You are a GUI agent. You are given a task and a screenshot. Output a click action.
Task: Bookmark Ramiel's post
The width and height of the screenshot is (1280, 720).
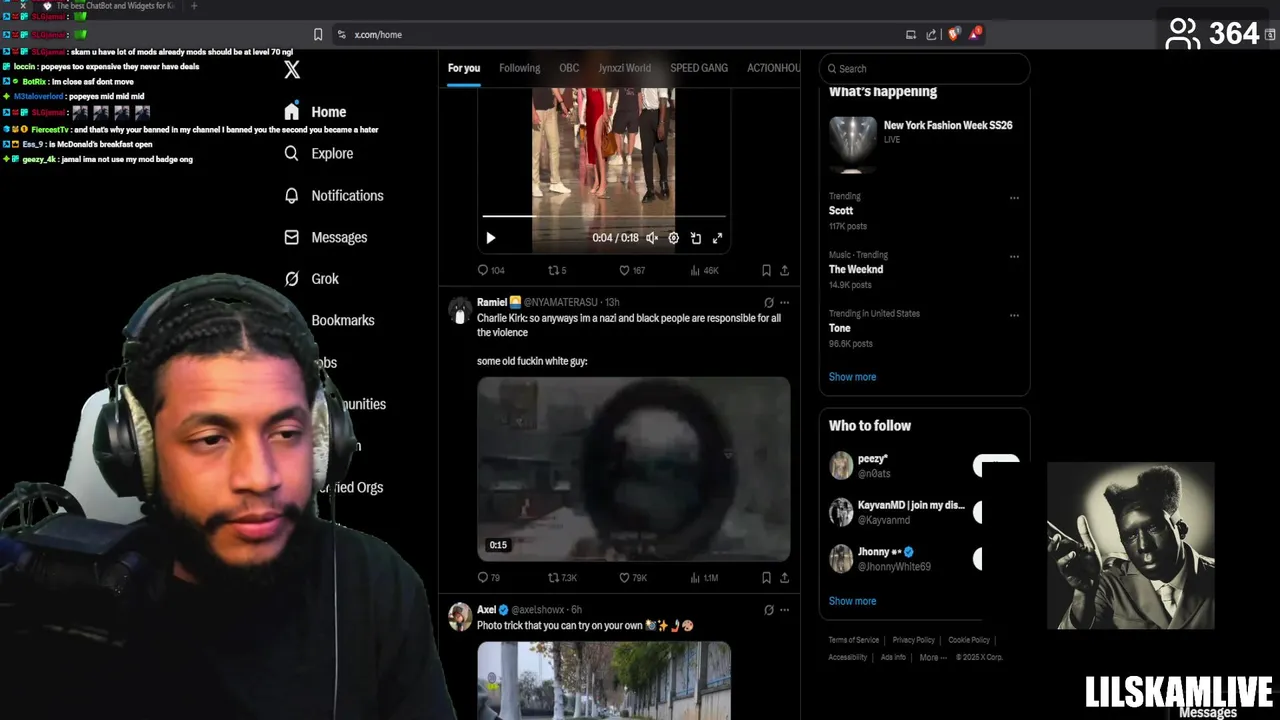(x=766, y=577)
